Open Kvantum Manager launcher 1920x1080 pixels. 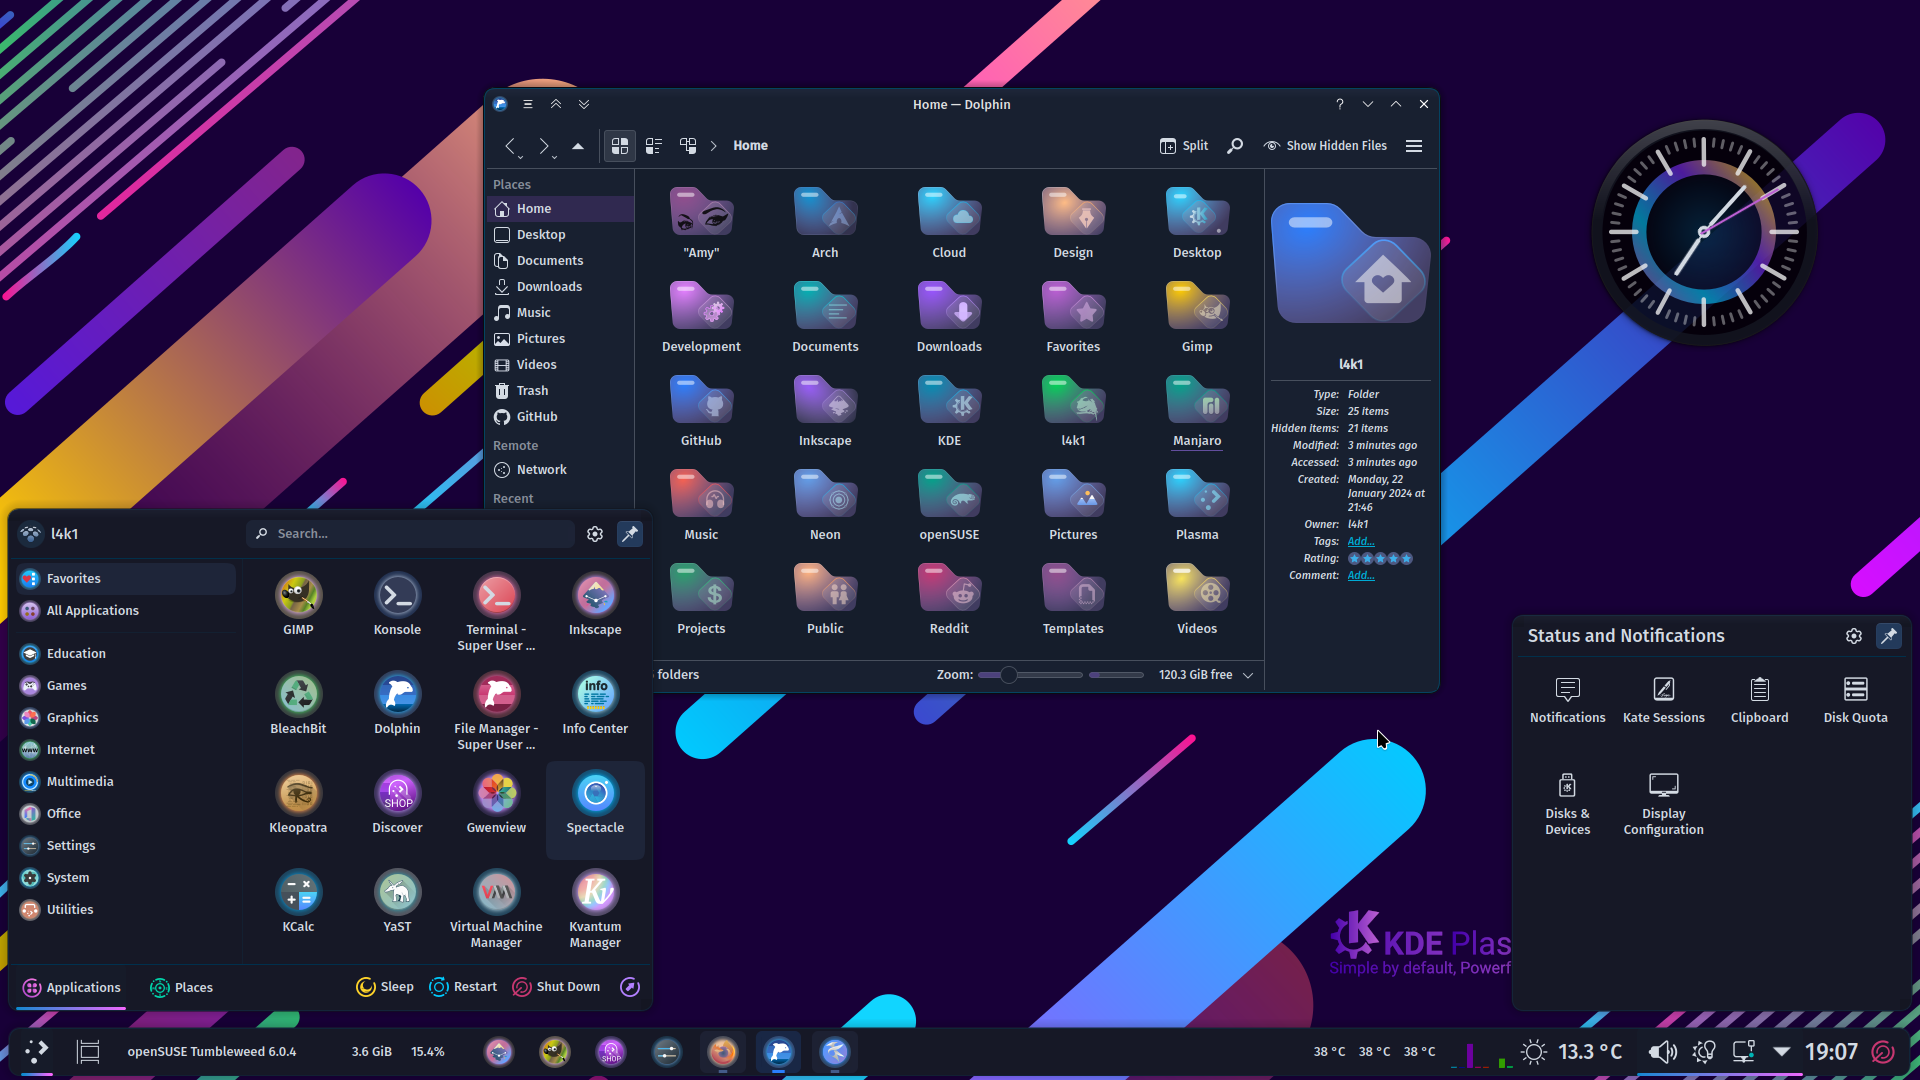595,909
